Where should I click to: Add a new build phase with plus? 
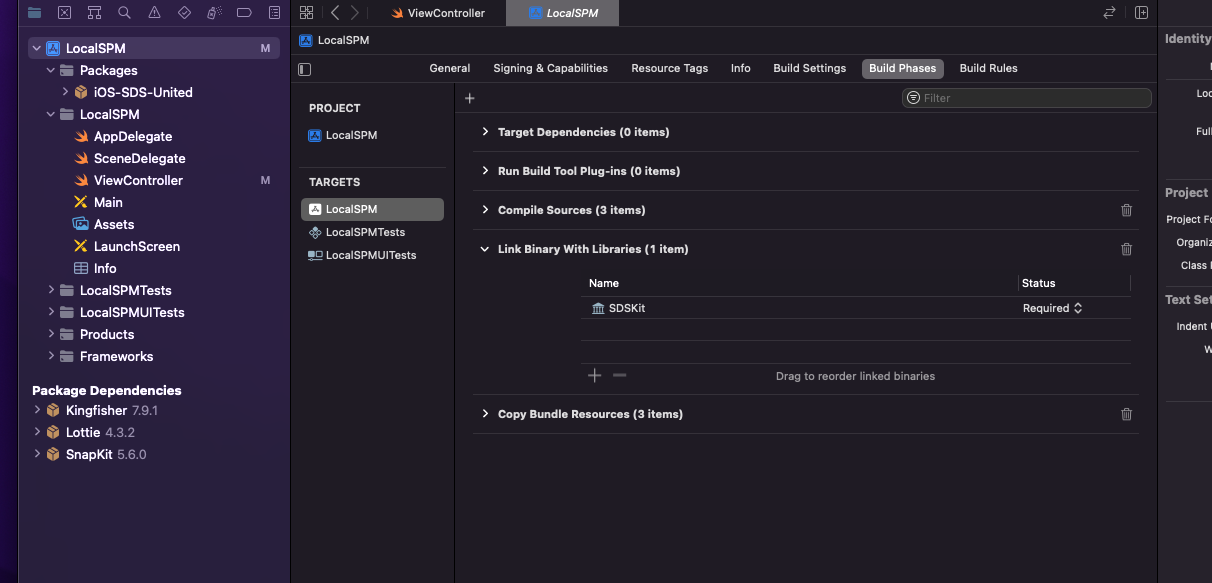point(470,98)
